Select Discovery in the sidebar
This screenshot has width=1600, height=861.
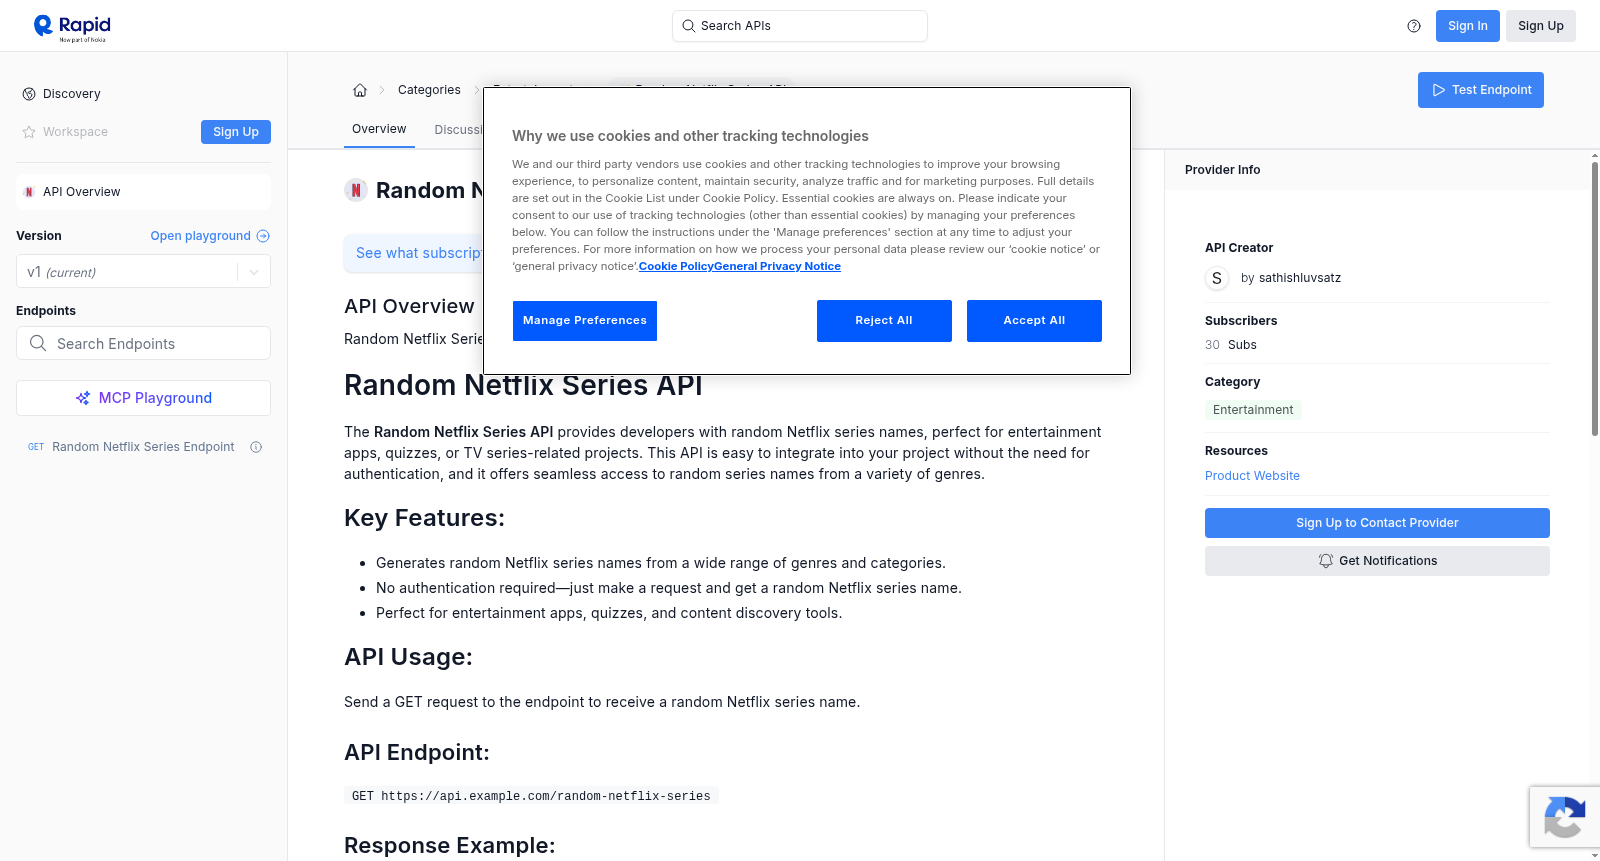(x=72, y=94)
